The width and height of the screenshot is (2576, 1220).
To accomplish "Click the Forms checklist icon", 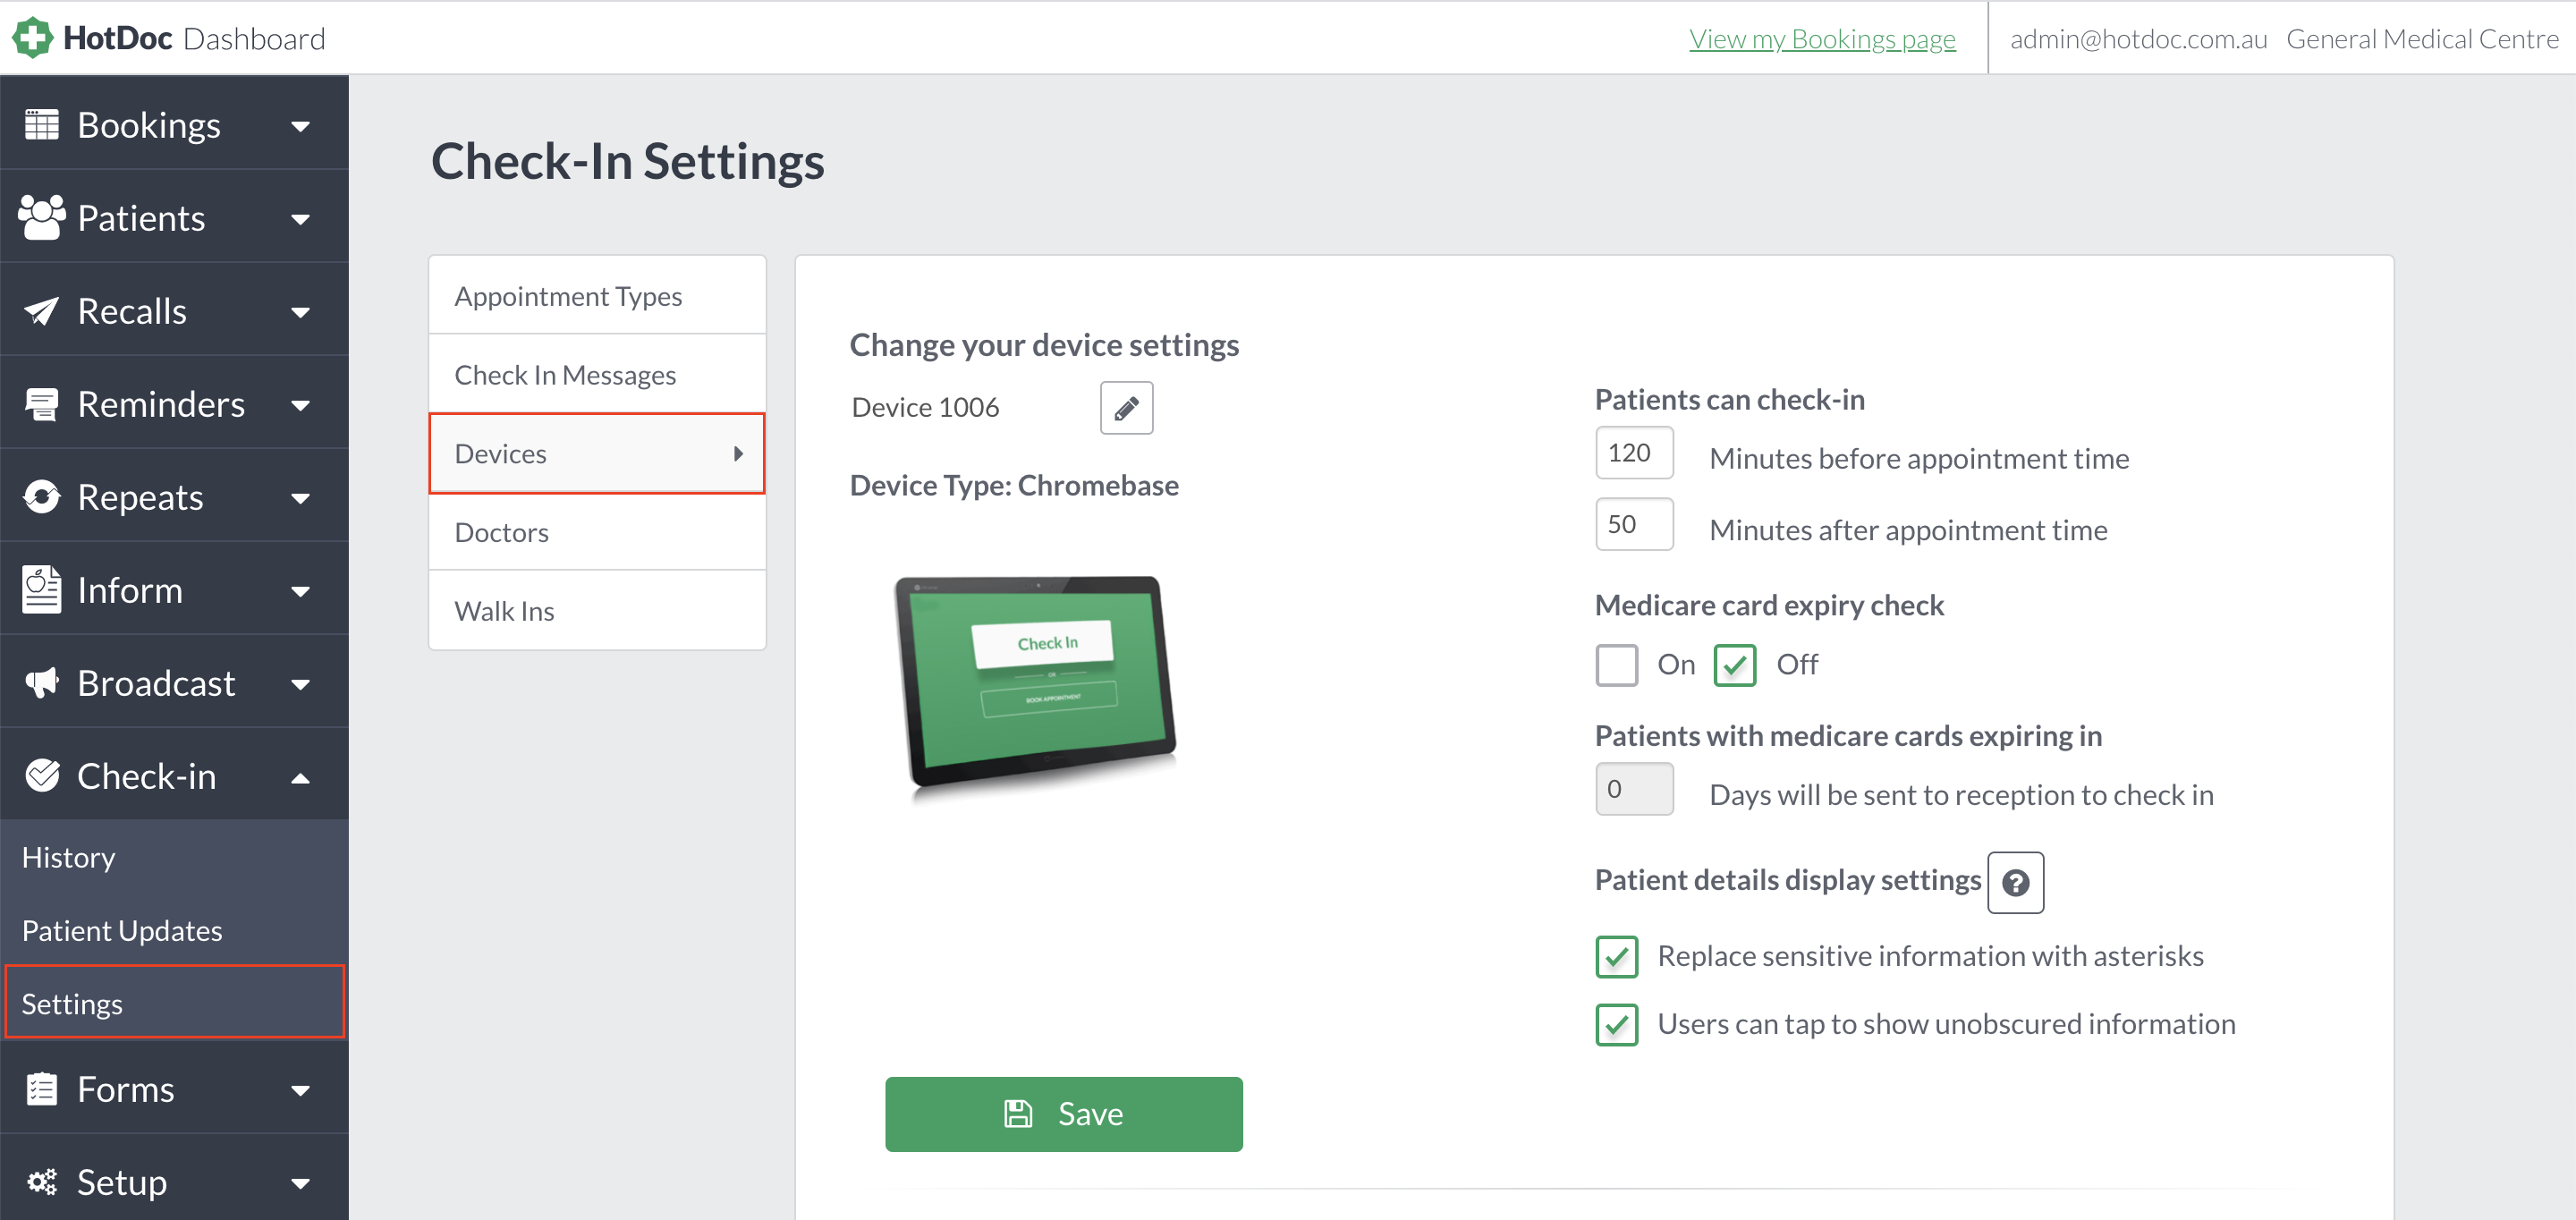I will pyautogui.click(x=42, y=1088).
